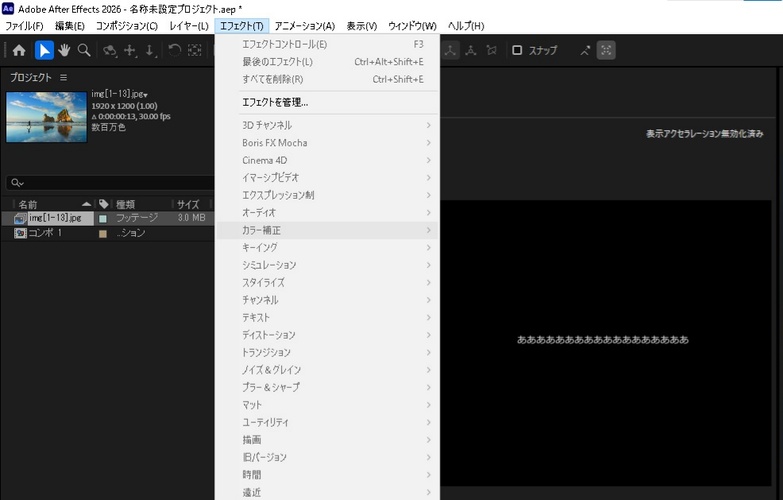Image resolution: width=783 pixels, height=500 pixels.
Task: Open the 表示(V) menu
Action: click(x=362, y=26)
